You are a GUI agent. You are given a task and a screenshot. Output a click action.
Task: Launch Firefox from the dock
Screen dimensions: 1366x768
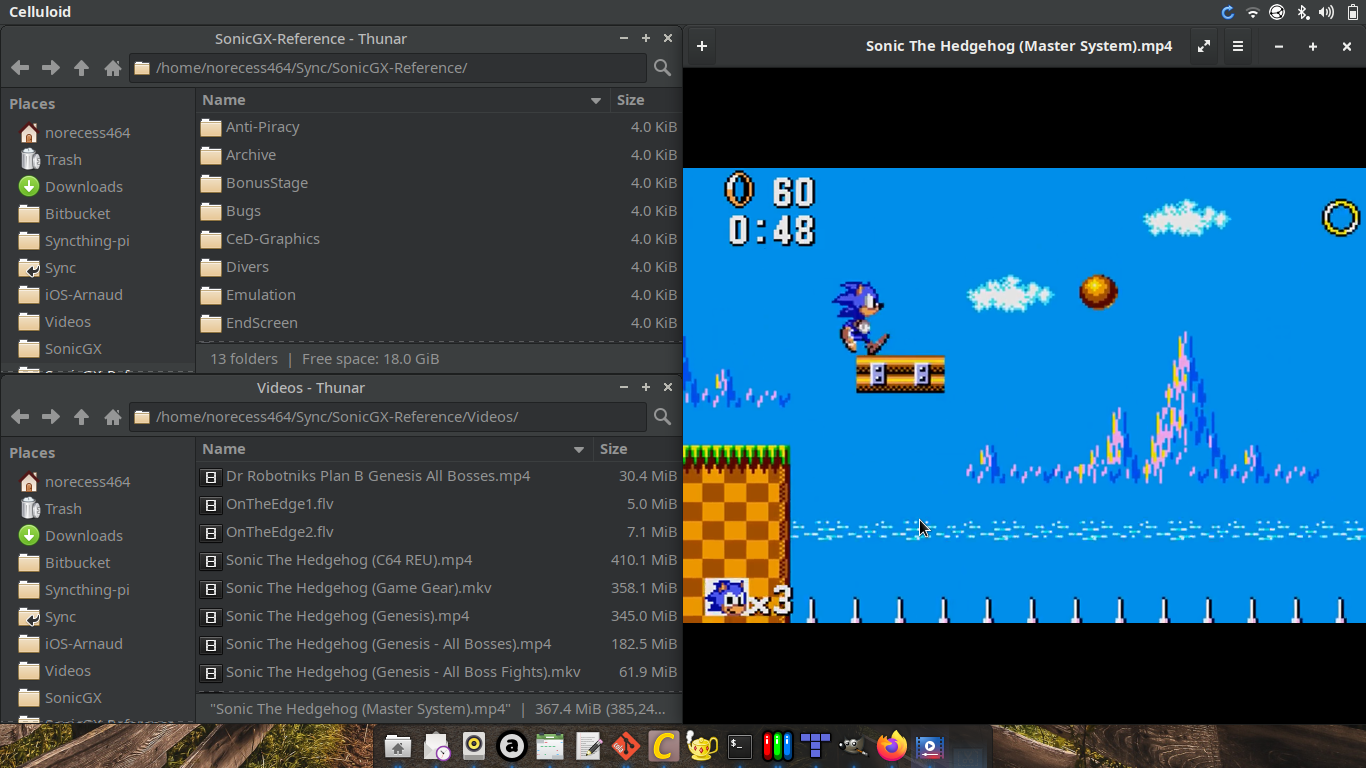click(892, 746)
